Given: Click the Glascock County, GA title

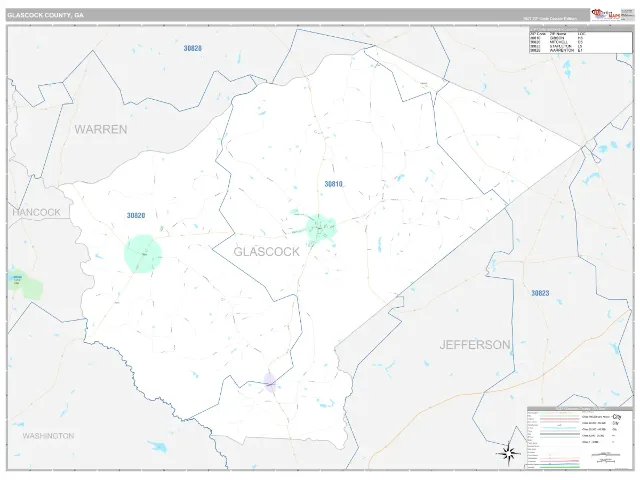Looking at the screenshot, I should point(45,15).
